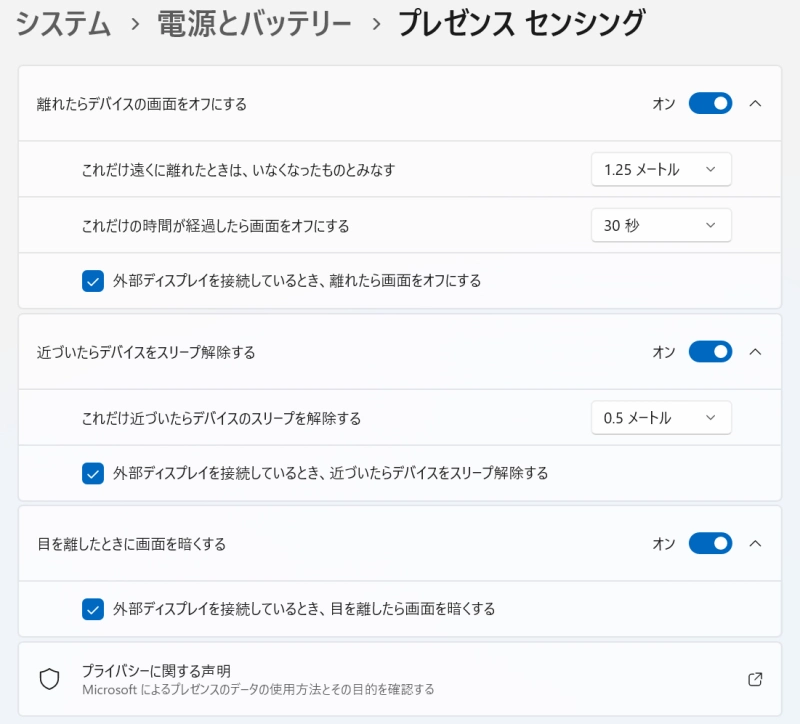Open privacy statement via external link icon

click(x=757, y=679)
